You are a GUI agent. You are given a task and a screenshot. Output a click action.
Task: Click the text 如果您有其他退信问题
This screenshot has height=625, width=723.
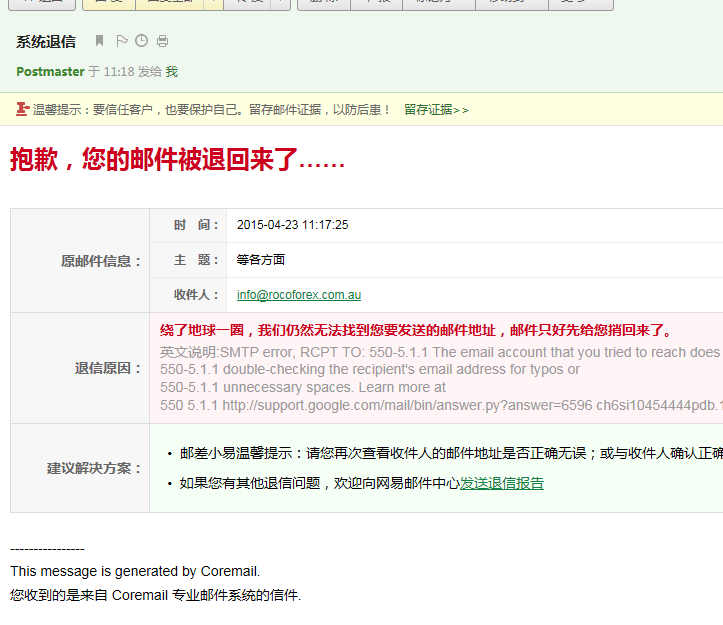click(x=250, y=483)
